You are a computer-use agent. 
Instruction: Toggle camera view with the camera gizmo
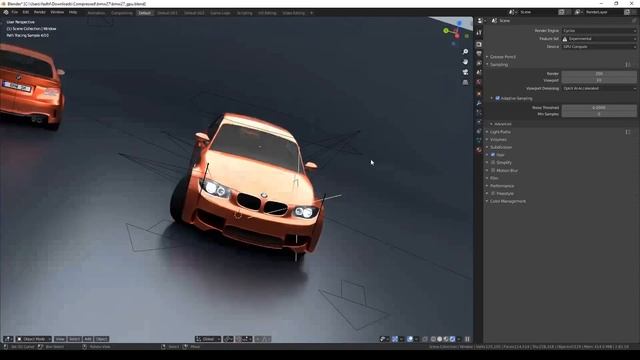point(465,72)
